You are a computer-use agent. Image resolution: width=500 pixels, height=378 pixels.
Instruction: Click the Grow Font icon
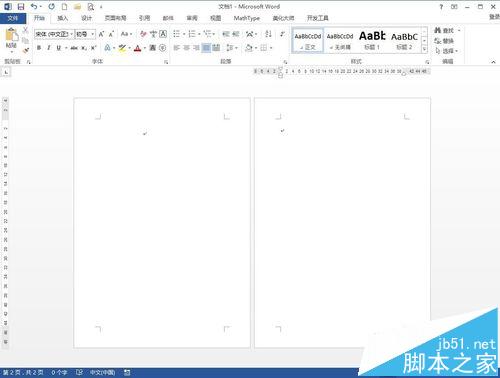coord(102,34)
